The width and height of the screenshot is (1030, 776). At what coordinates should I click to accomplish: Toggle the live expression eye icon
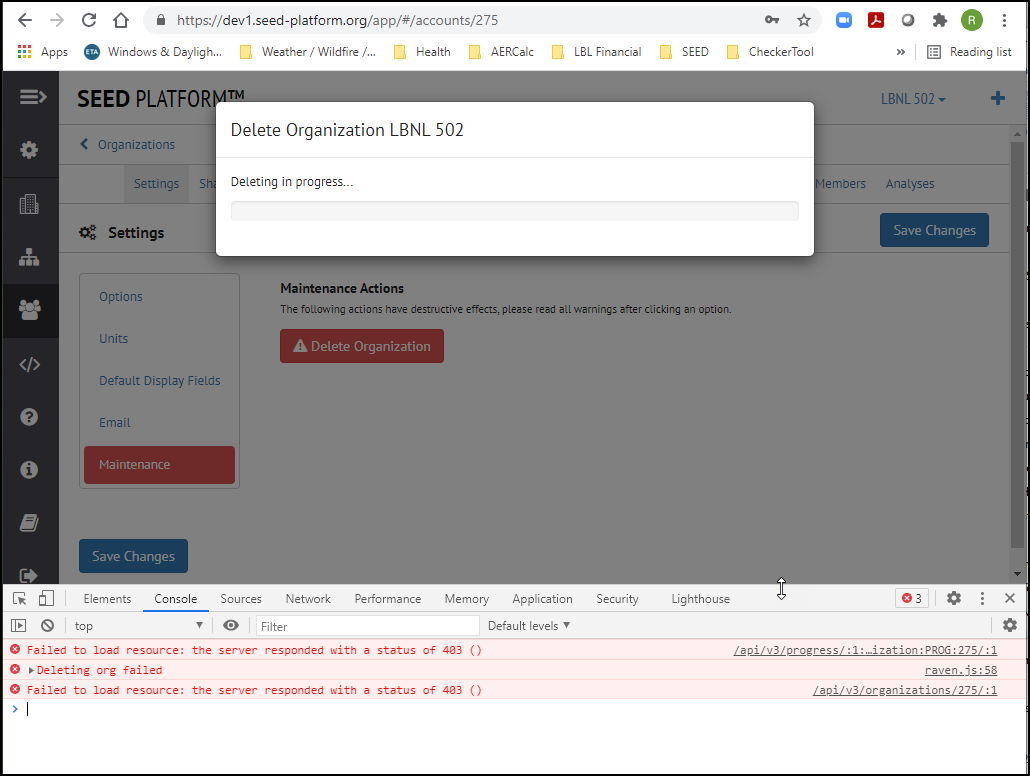(x=231, y=625)
